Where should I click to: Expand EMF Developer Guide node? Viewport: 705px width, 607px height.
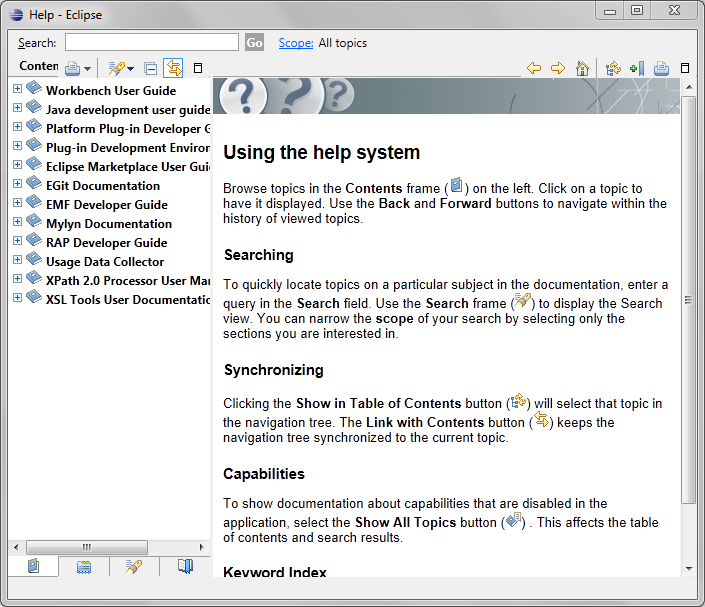(17, 202)
